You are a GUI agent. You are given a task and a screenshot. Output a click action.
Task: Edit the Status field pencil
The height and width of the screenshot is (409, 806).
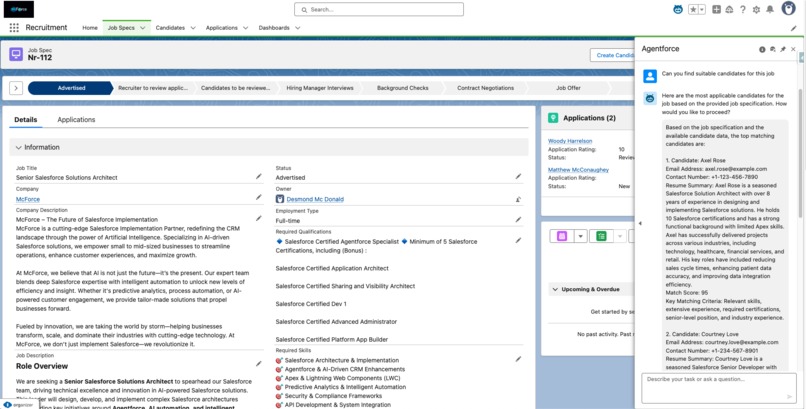(519, 176)
